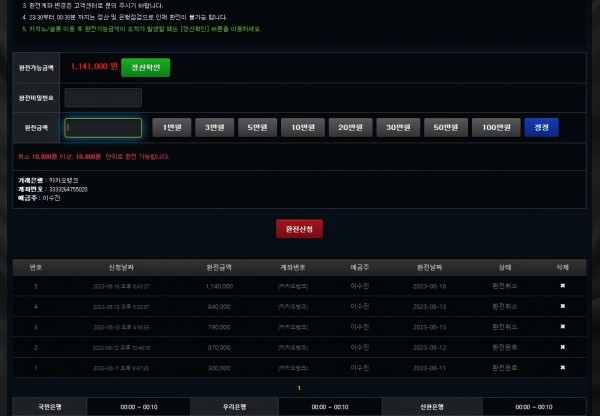This screenshot has height=416, width=600.
Task: Click 환전완료 status in row 2
Action: click(x=505, y=347)
